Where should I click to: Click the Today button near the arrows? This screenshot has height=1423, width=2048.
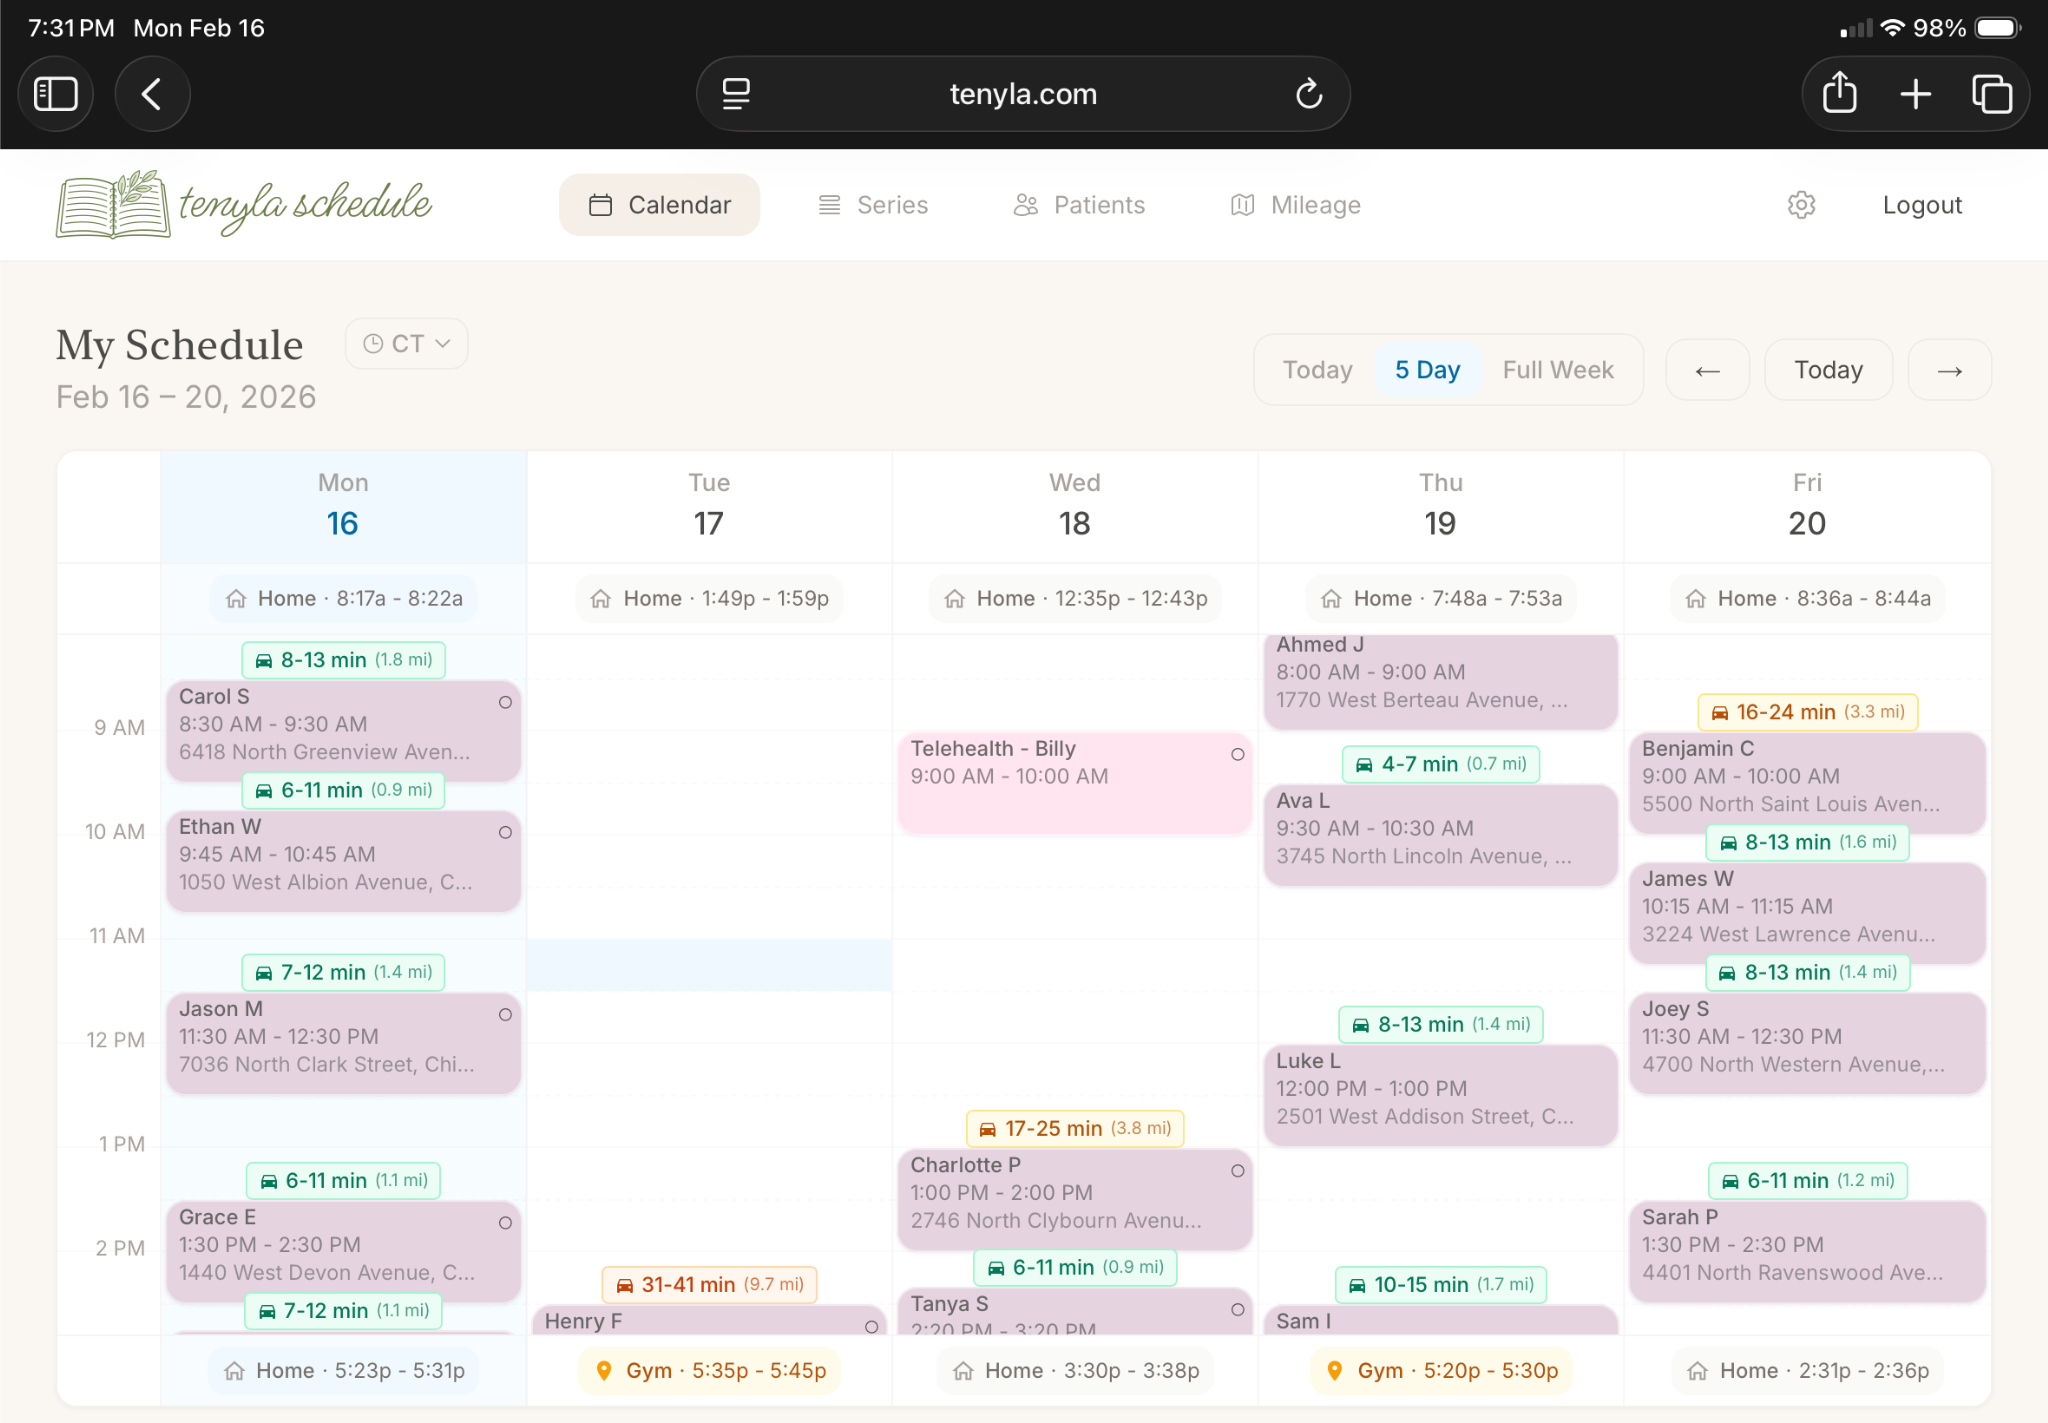(x=1827, y=369)
